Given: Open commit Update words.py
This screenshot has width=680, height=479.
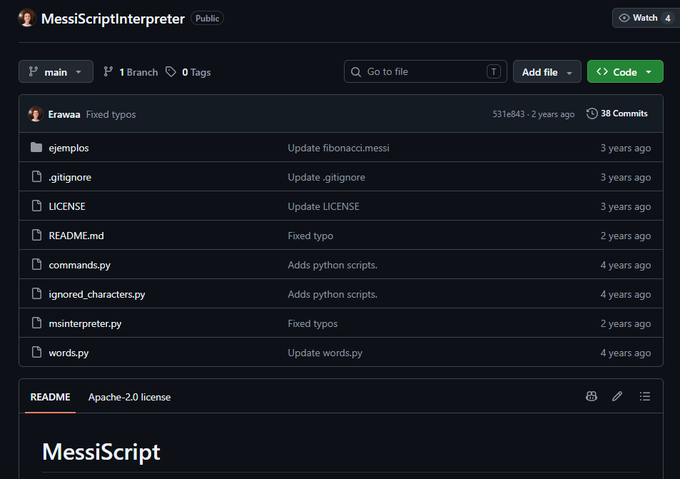Looking at the screenshot, I should (325, 353).
